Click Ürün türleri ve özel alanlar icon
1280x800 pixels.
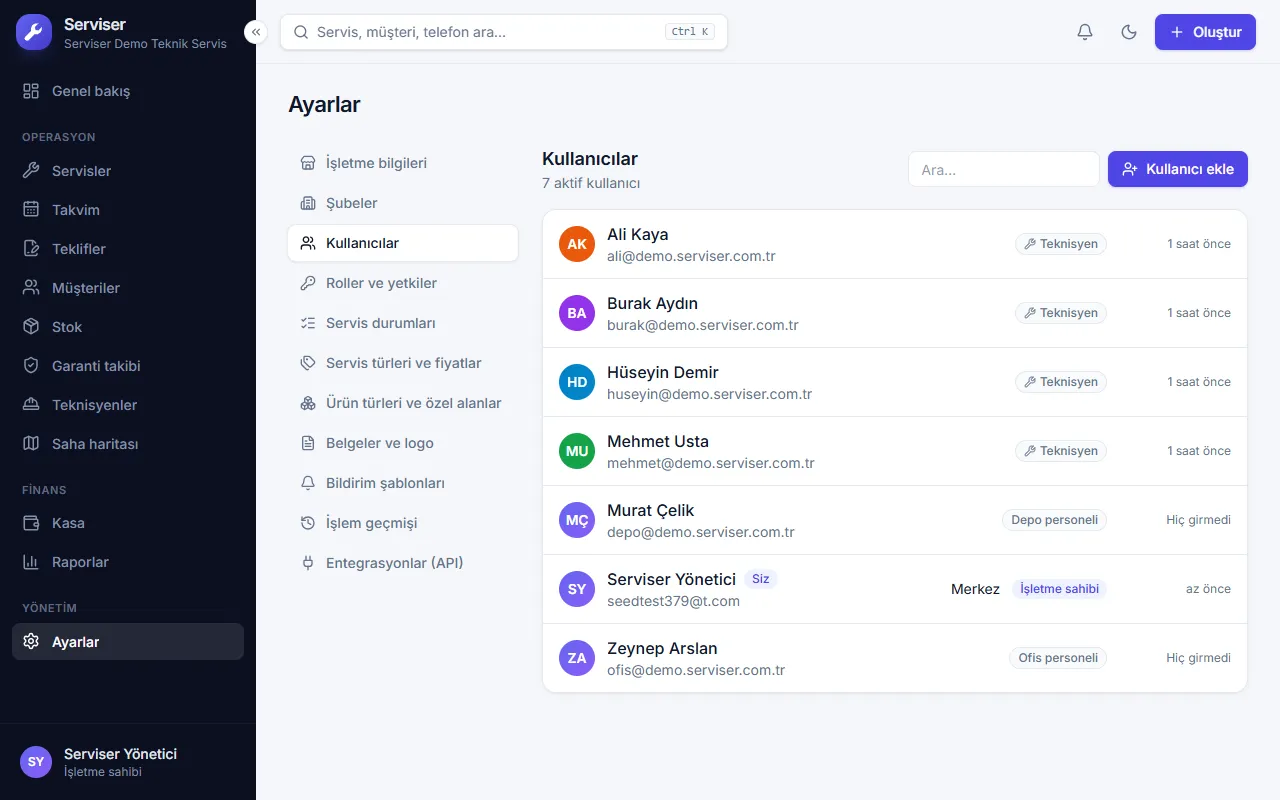pyautogui.click(x=308, y=403)
